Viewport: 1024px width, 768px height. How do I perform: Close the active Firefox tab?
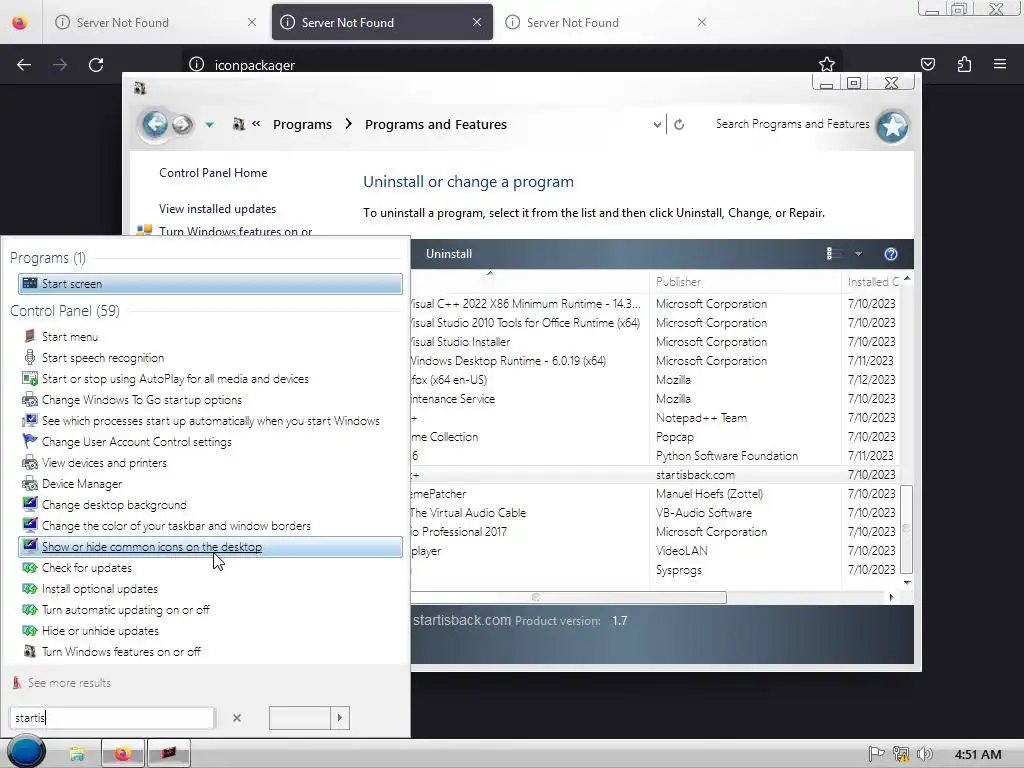click(x=477, y=22)
